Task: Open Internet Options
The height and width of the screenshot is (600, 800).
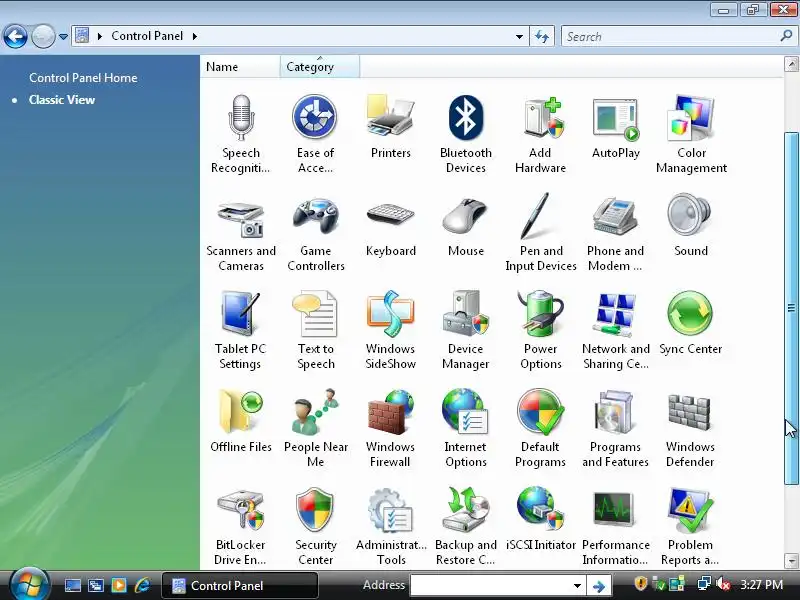Action: (465, 429)
